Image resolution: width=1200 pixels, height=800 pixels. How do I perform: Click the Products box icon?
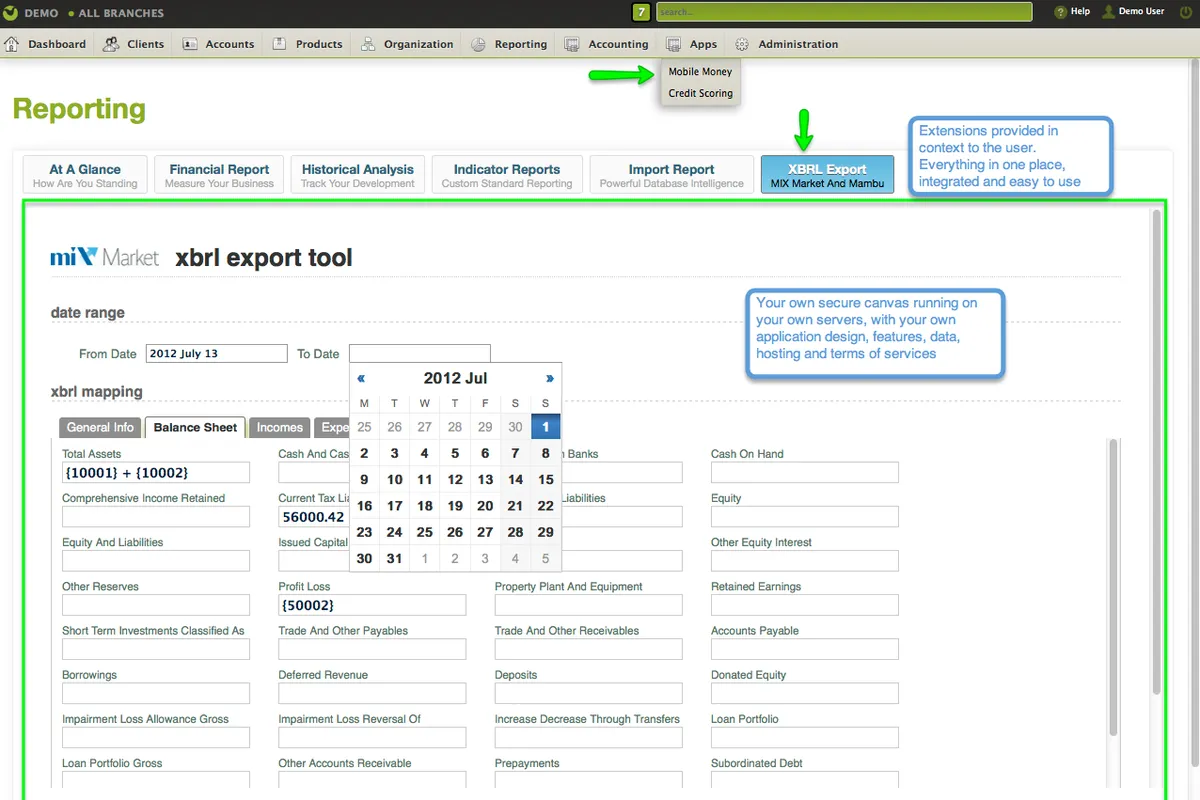[x=280, y=44]
